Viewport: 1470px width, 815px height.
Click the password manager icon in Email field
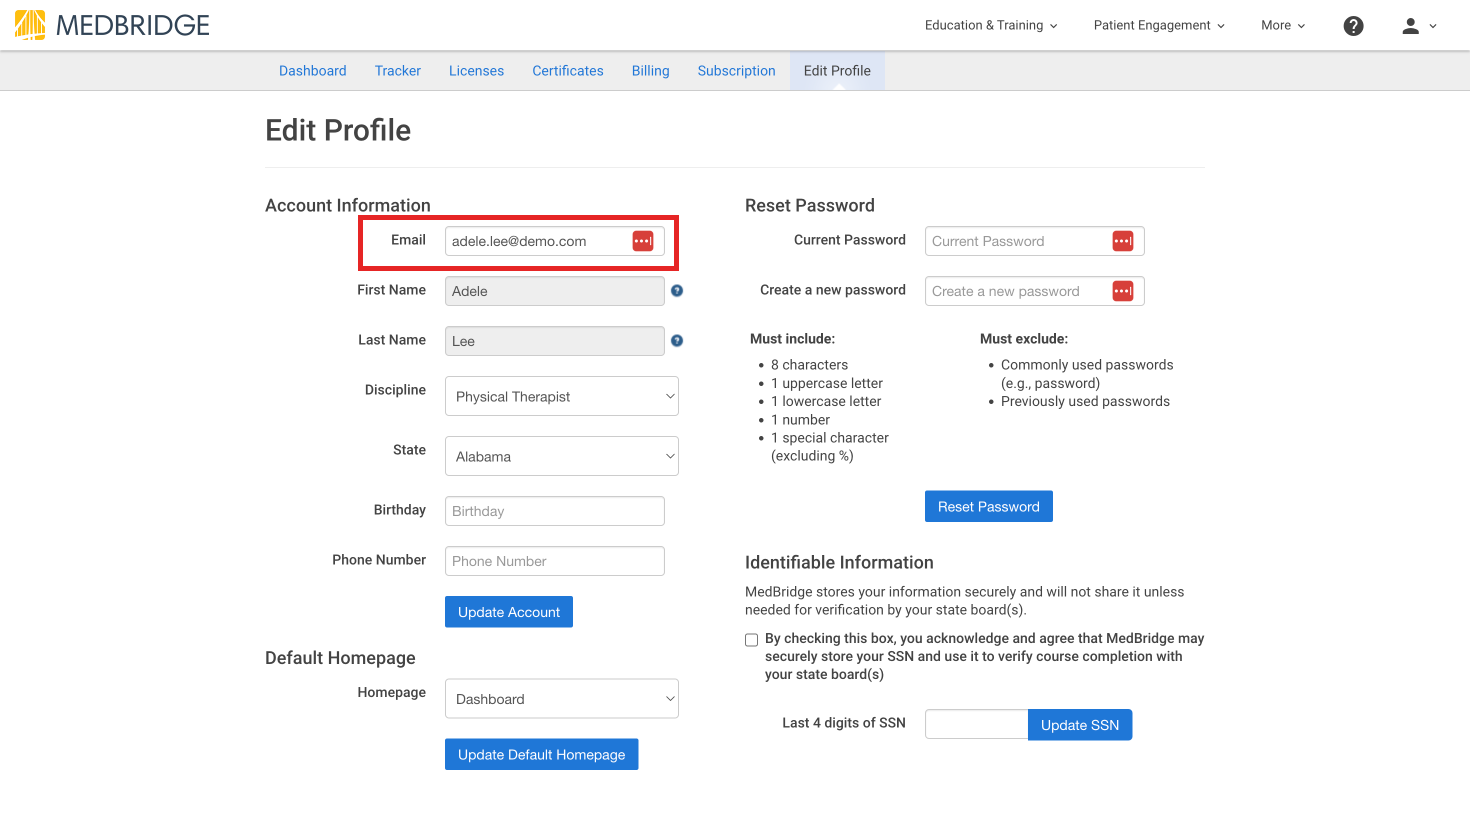(x=643, y=241)
